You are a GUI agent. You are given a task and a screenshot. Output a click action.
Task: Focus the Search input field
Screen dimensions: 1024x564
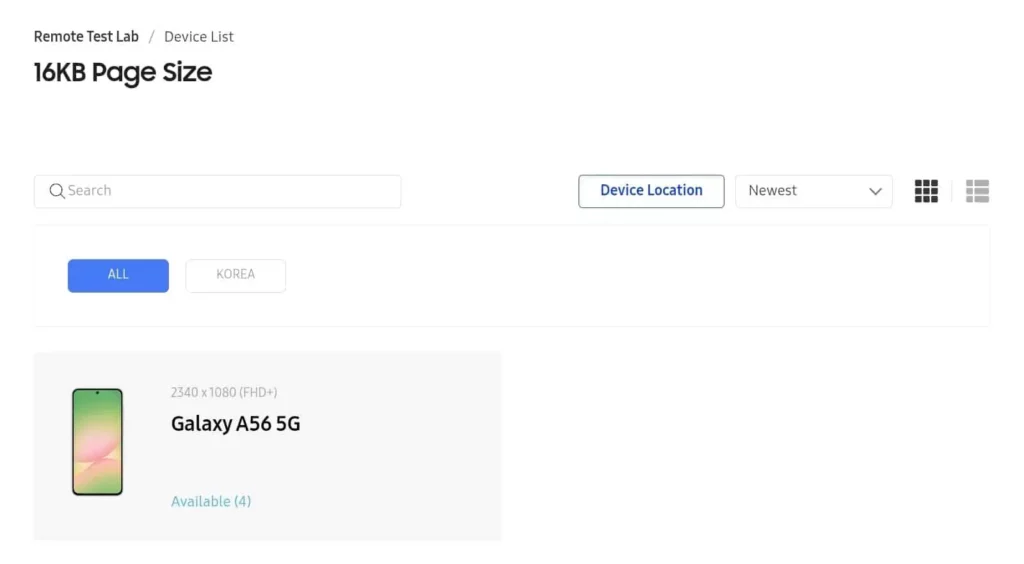coord(230,191)
